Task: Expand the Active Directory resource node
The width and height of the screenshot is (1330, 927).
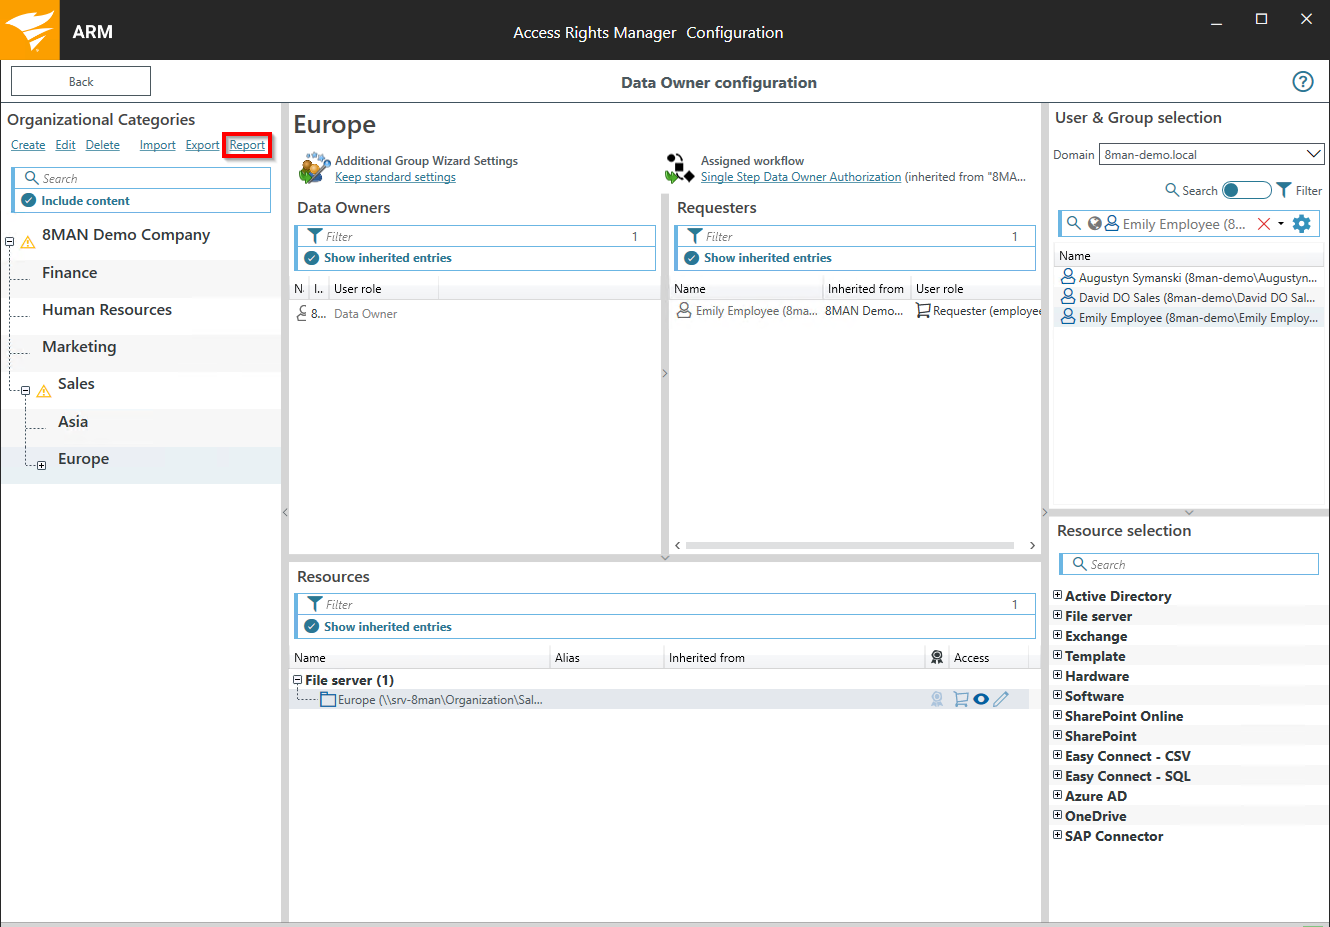Action: pos(1057,595)
